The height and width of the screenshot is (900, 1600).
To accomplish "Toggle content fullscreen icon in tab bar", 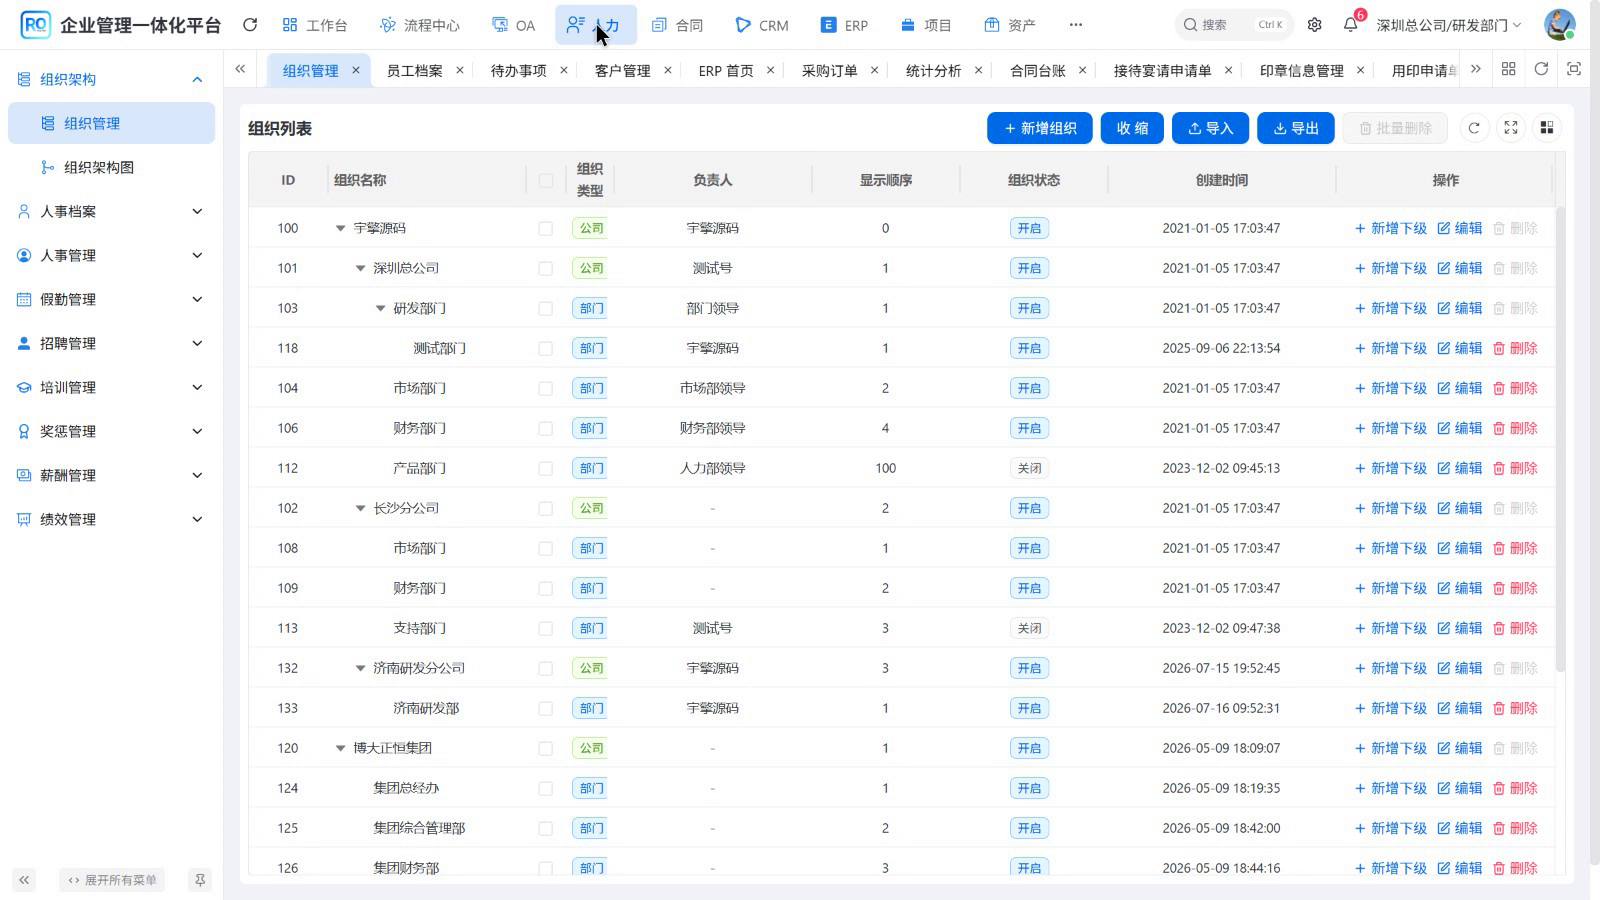I will point(1574,69).
